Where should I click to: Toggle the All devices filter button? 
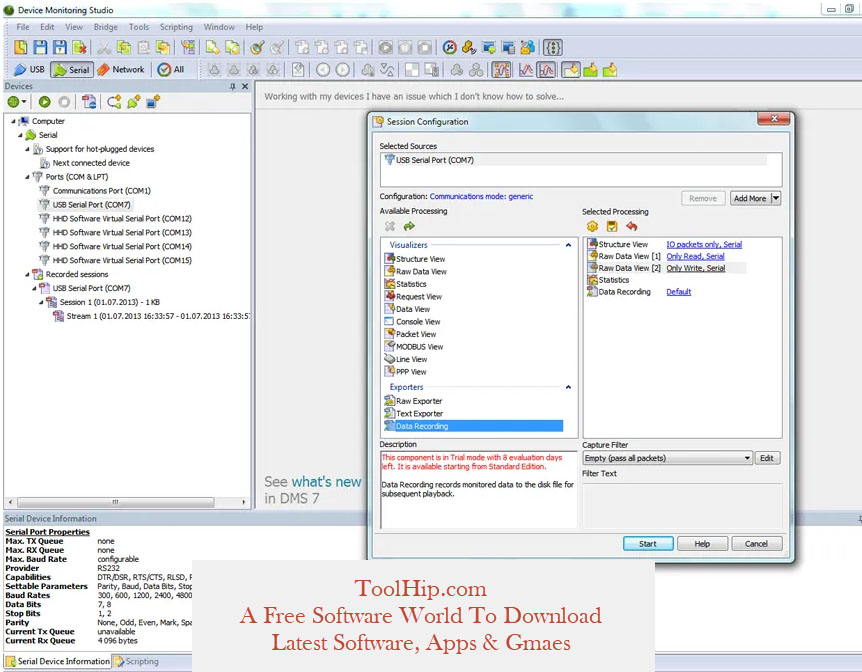coord(171,70)
